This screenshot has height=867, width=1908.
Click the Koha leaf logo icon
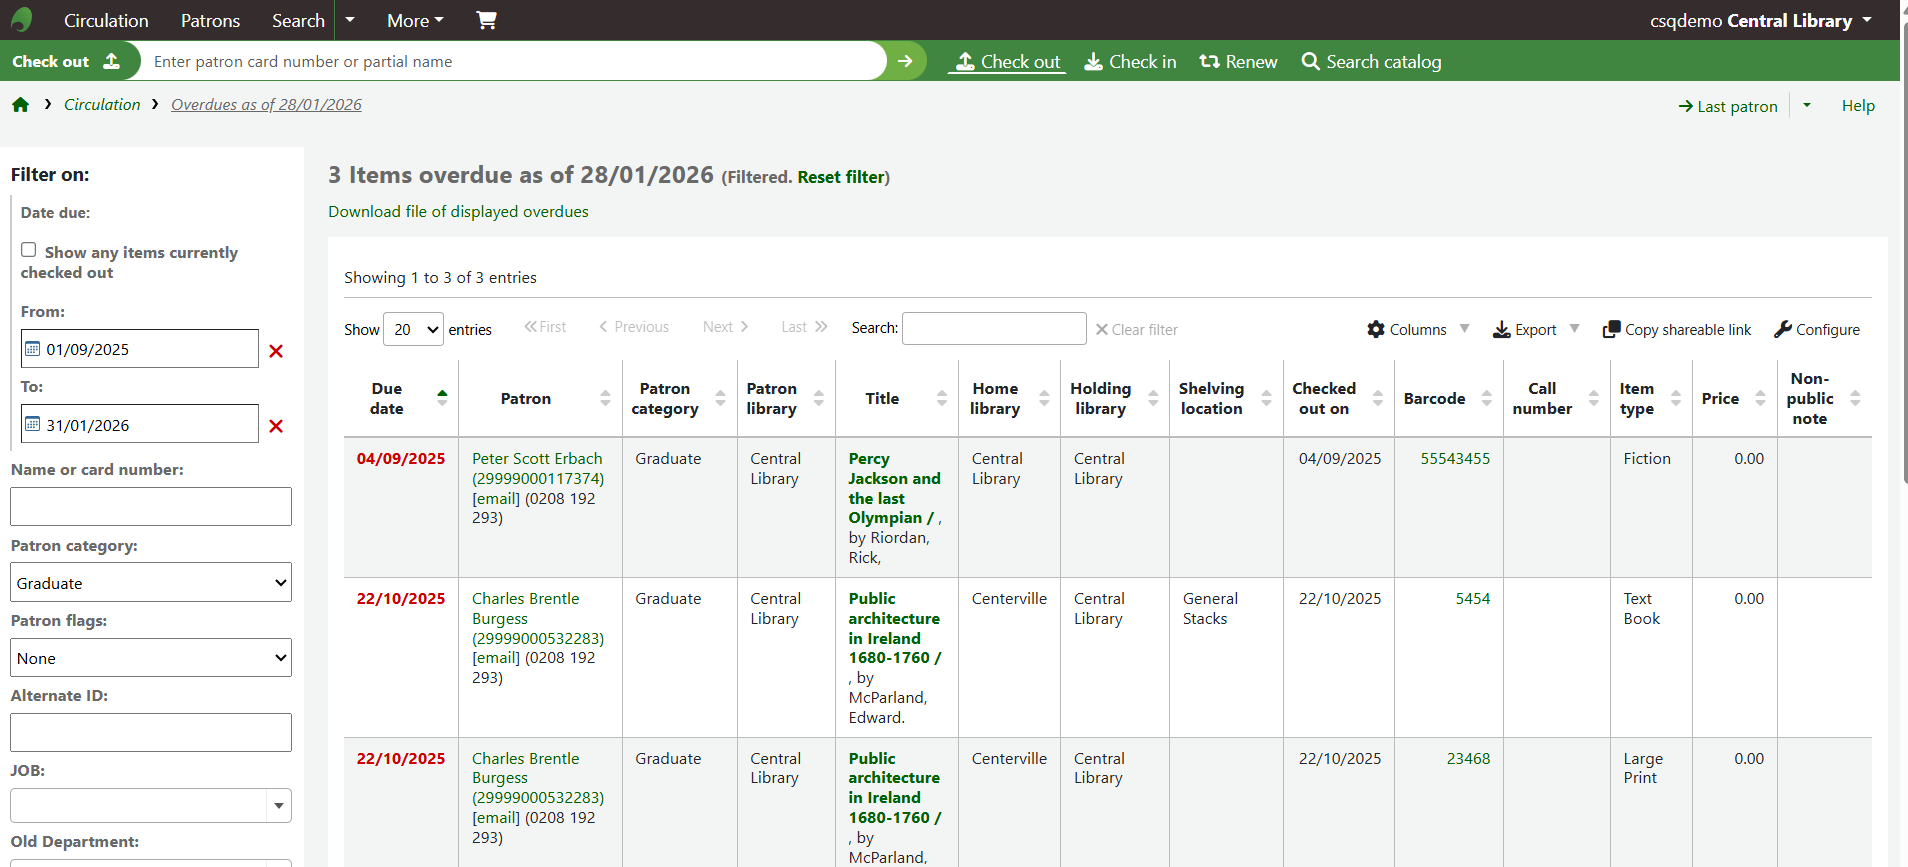click(22, 20)
